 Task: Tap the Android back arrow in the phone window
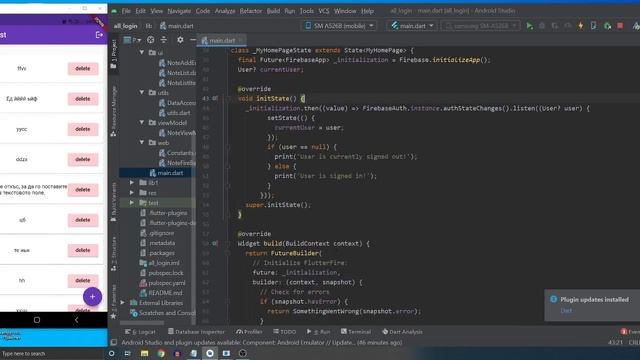[76, 320]
